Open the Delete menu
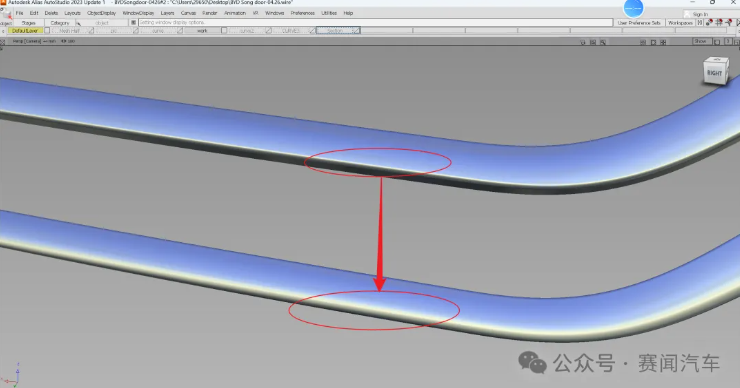The height and width of the screenshot is (388, 740). (x=51, y=13)
